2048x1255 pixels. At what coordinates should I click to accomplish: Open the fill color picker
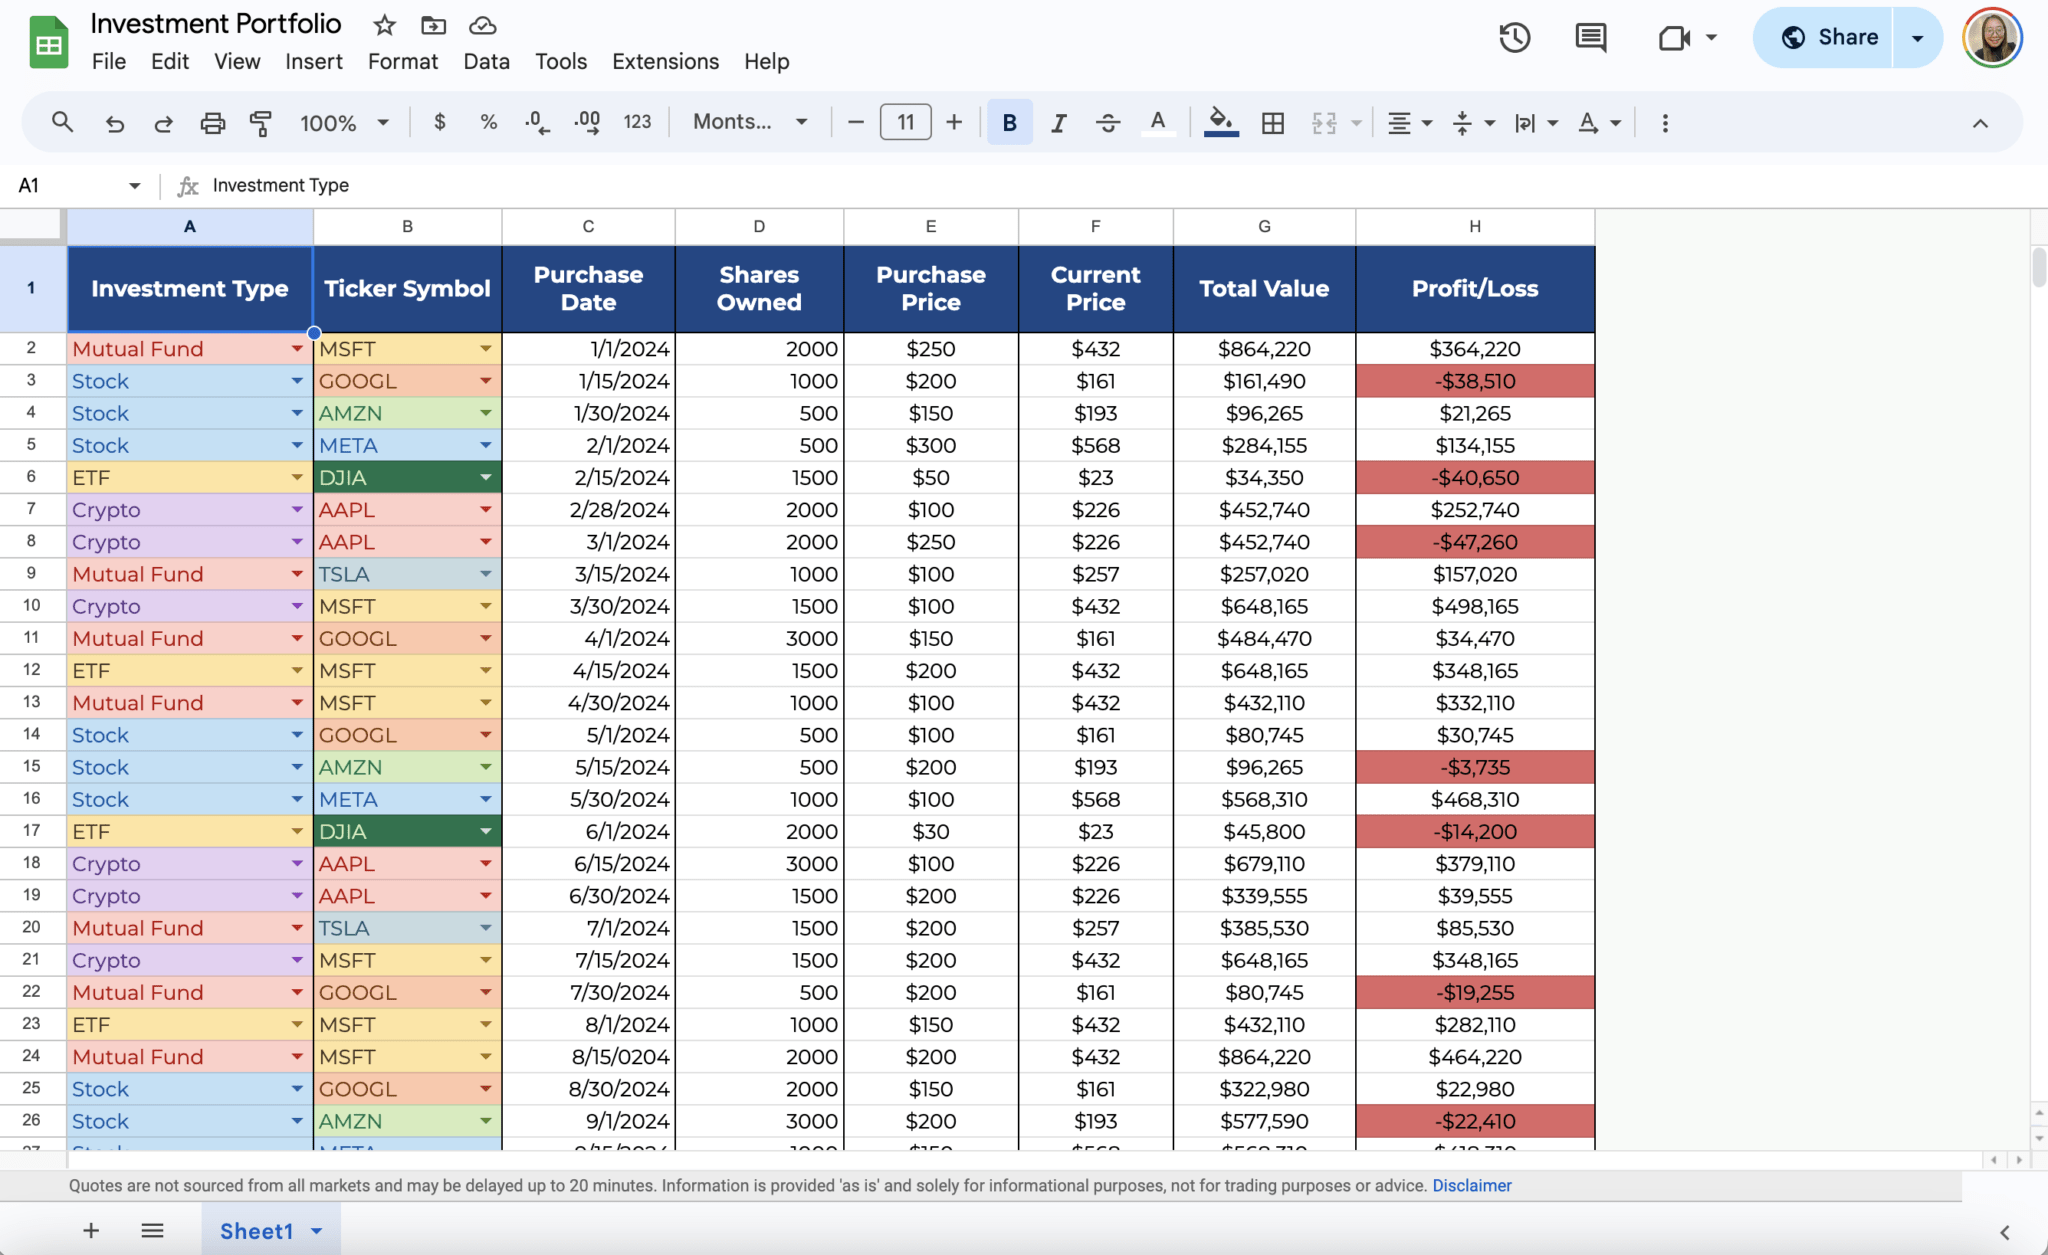click(x=1221, y=122)
